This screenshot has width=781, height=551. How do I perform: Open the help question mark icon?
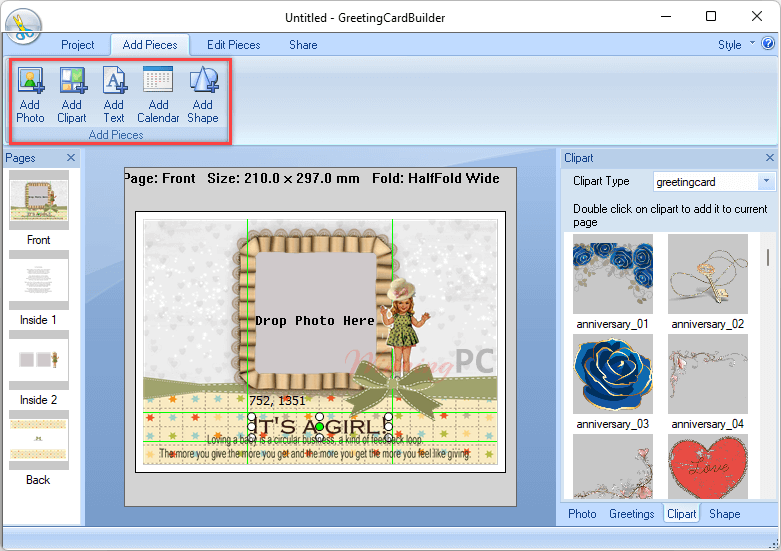point(768,44)
